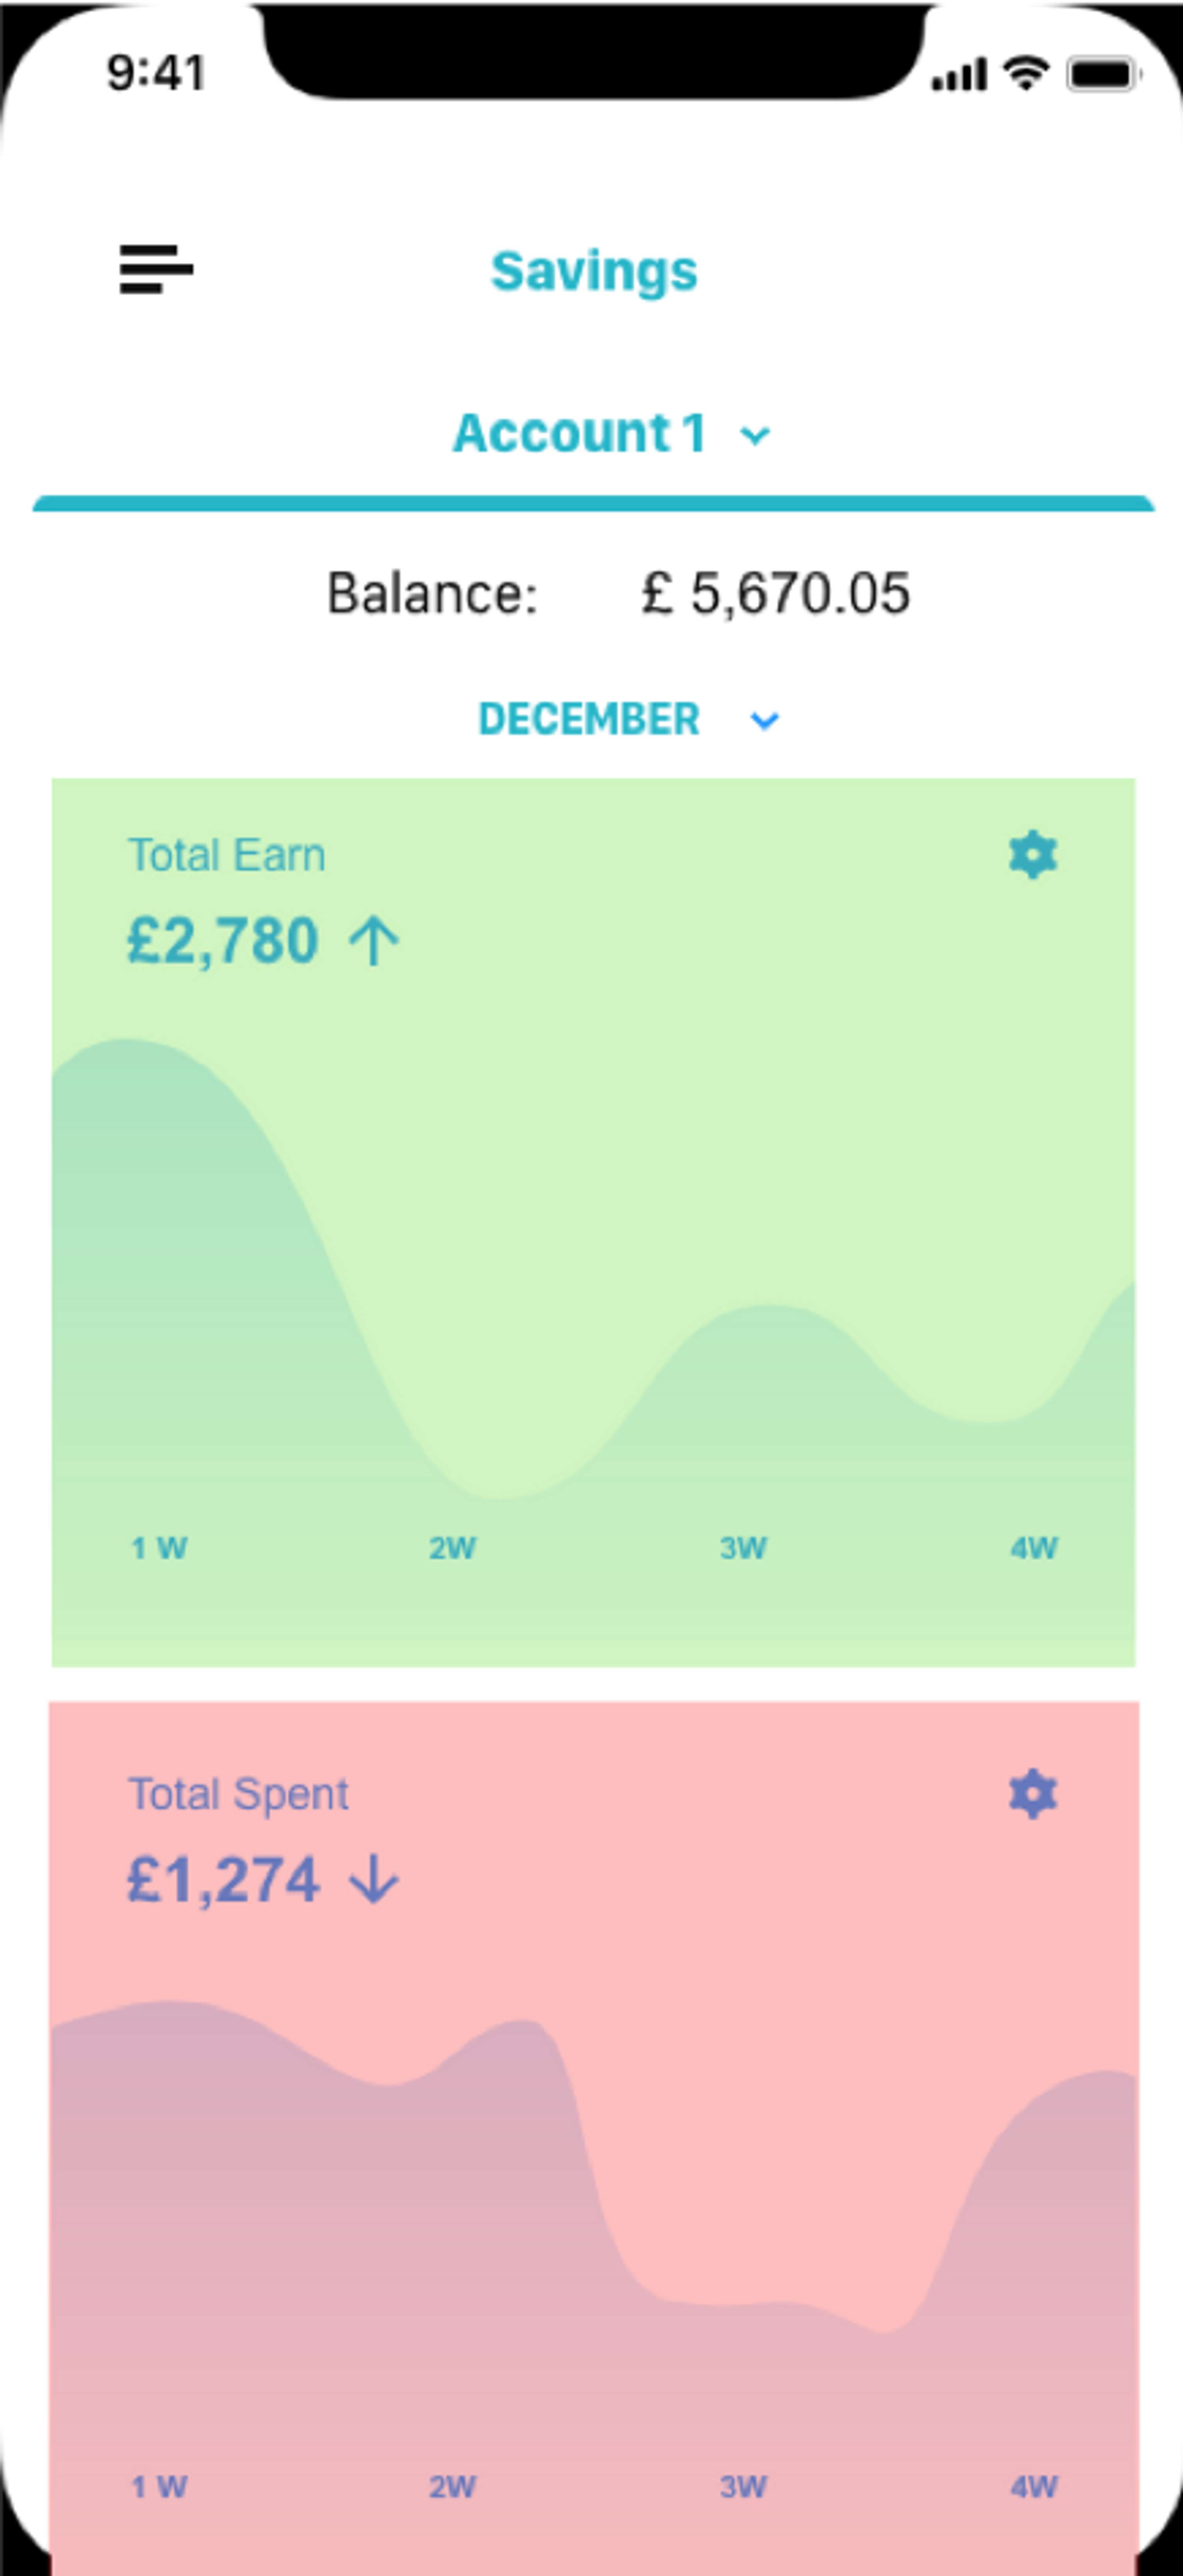1183x2576 pixels.
Task: Select 2W on the Total Earn chart
Action: (x=452, y=1548)
